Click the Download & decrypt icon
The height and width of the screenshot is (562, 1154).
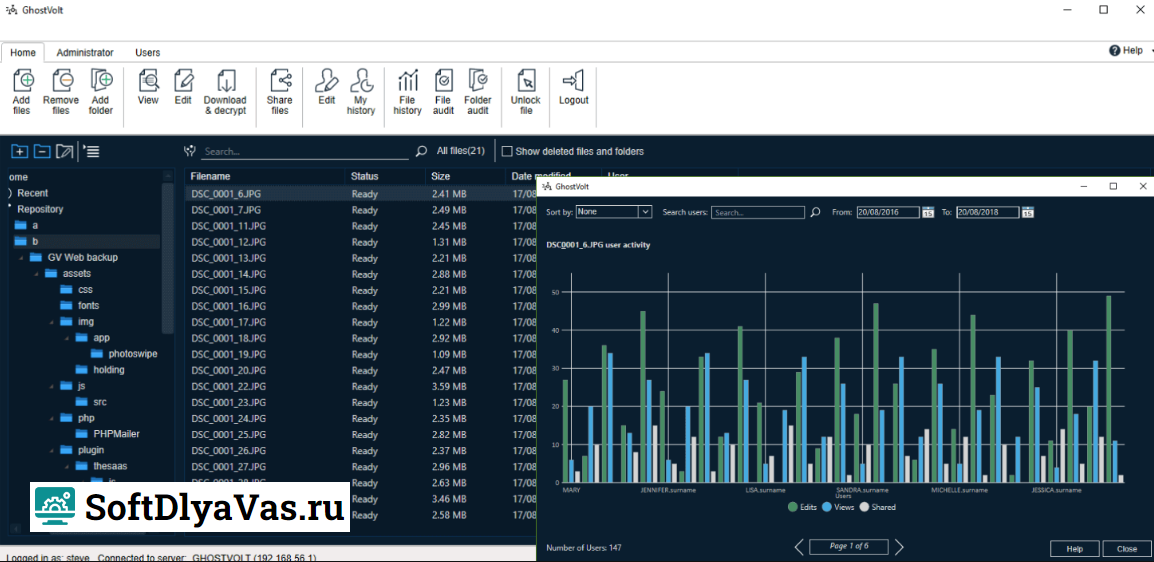(x=226, y=80)
